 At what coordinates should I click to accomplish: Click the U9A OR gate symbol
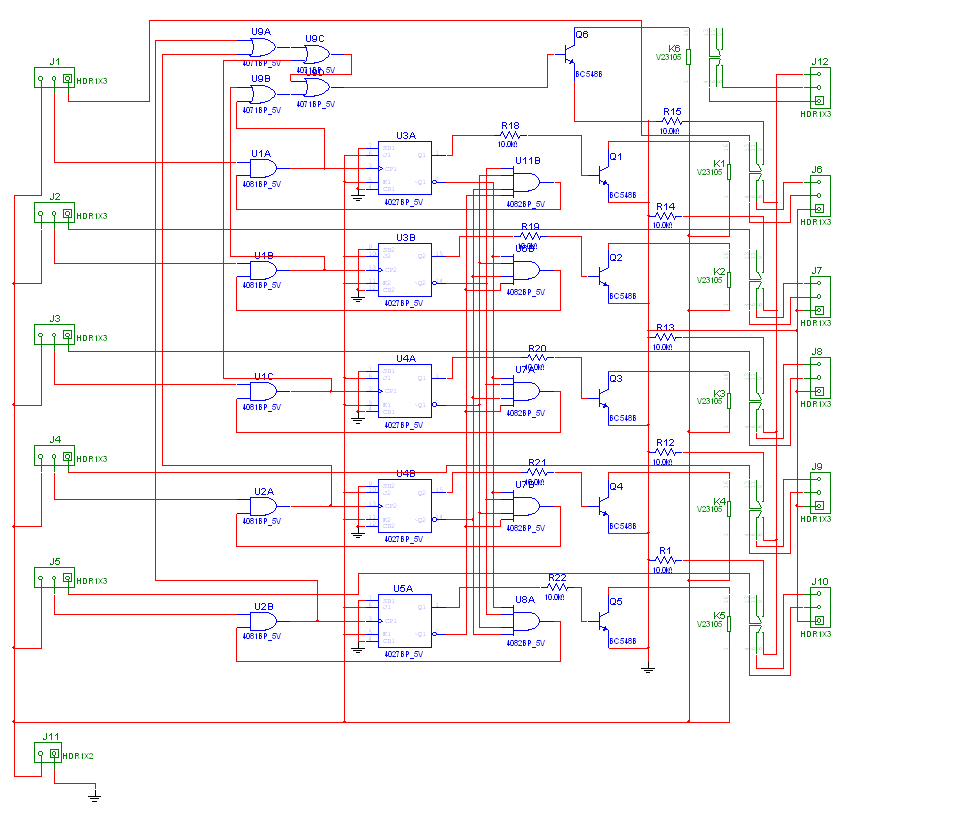click(262, 47)
